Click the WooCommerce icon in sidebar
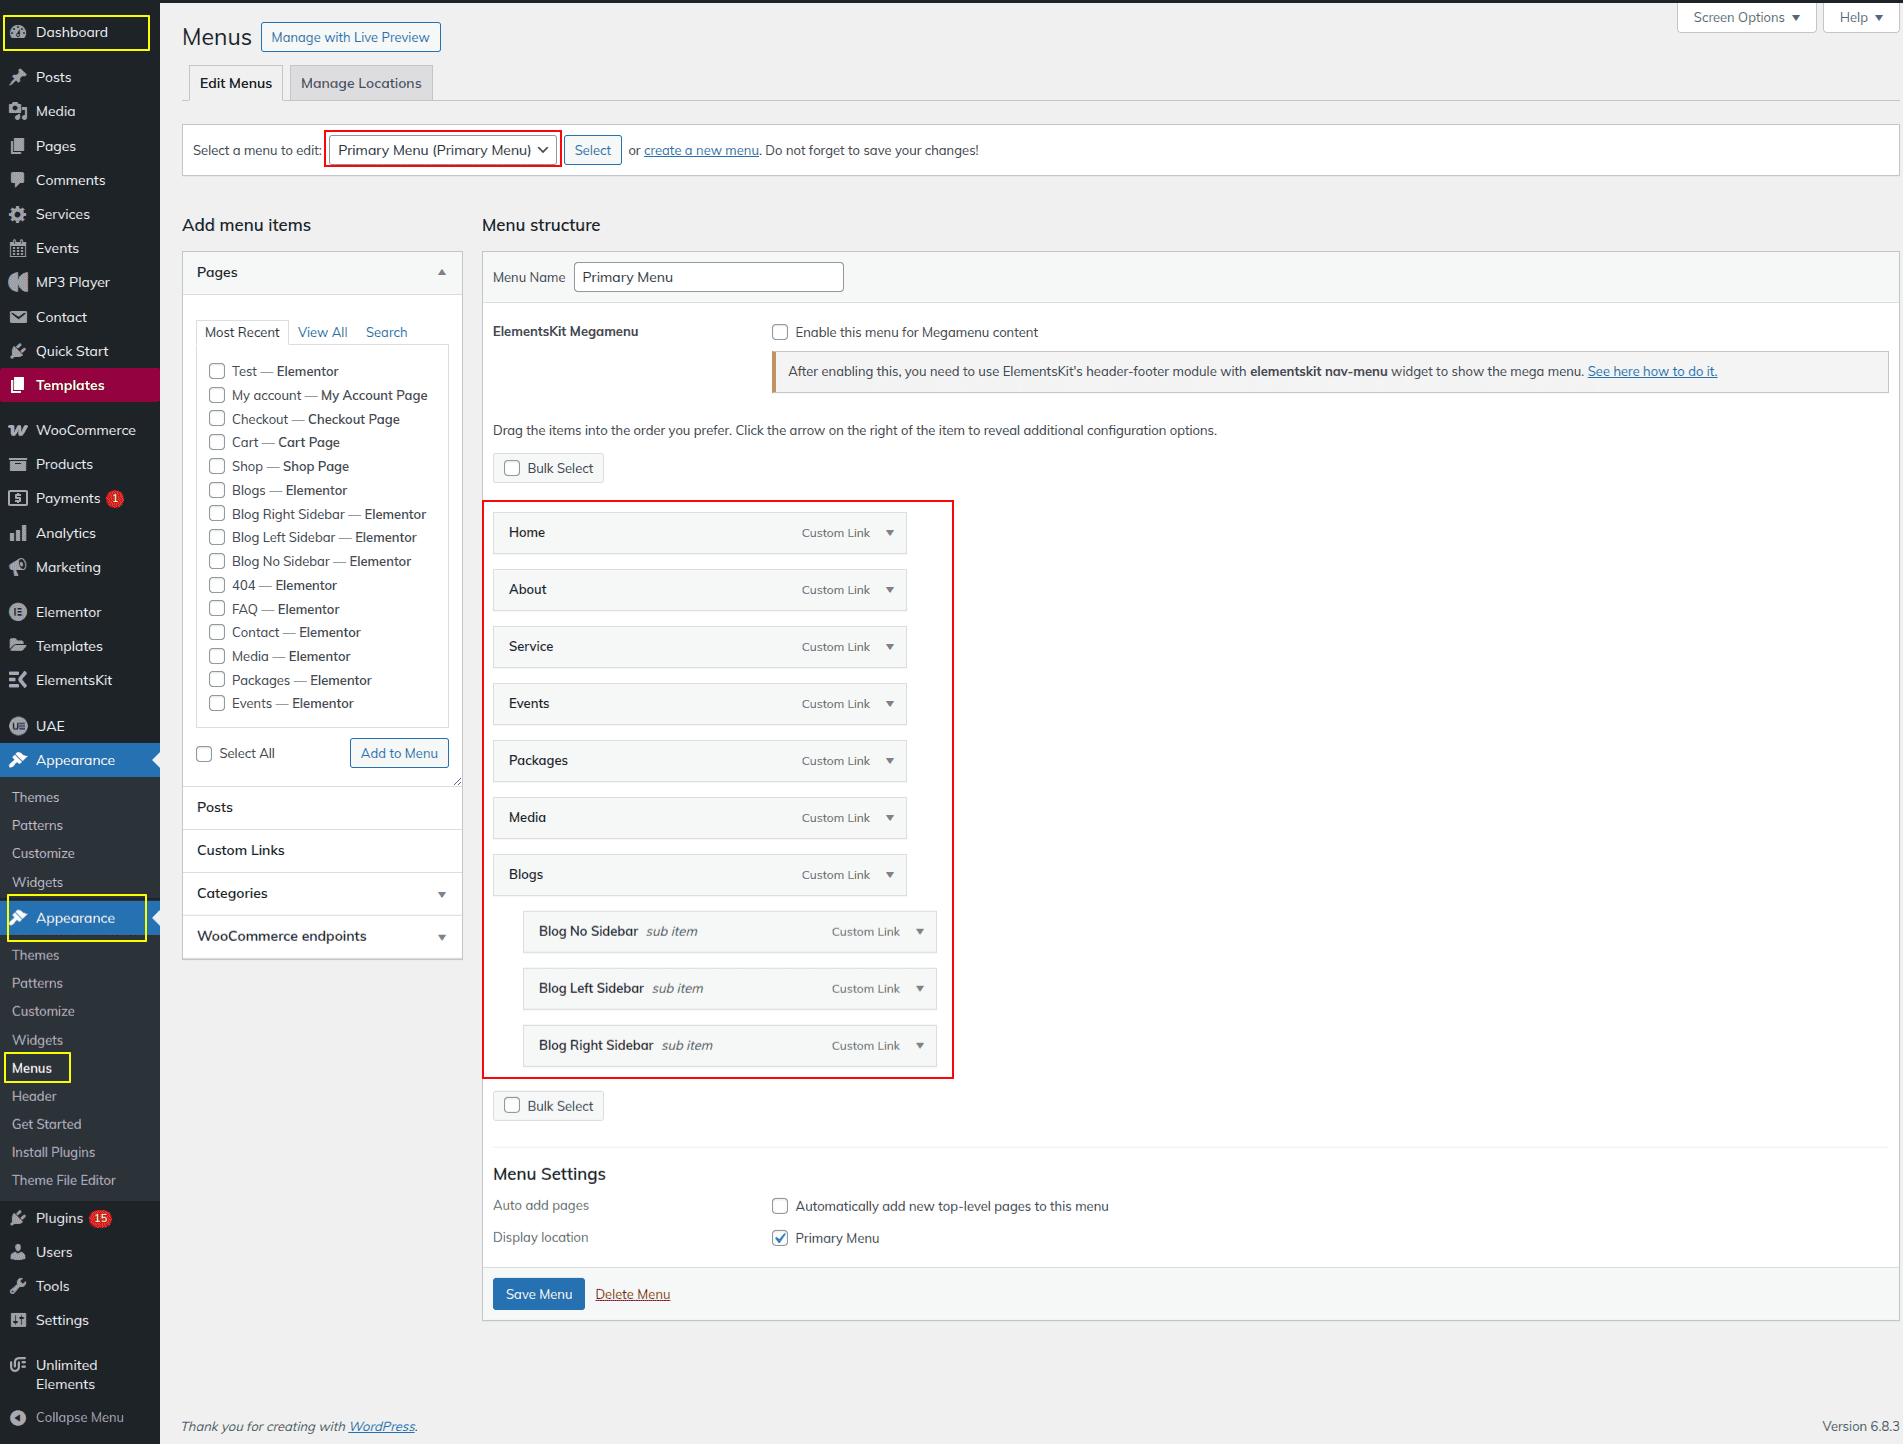The image size is (1903, 1444). tap(18, 430)
